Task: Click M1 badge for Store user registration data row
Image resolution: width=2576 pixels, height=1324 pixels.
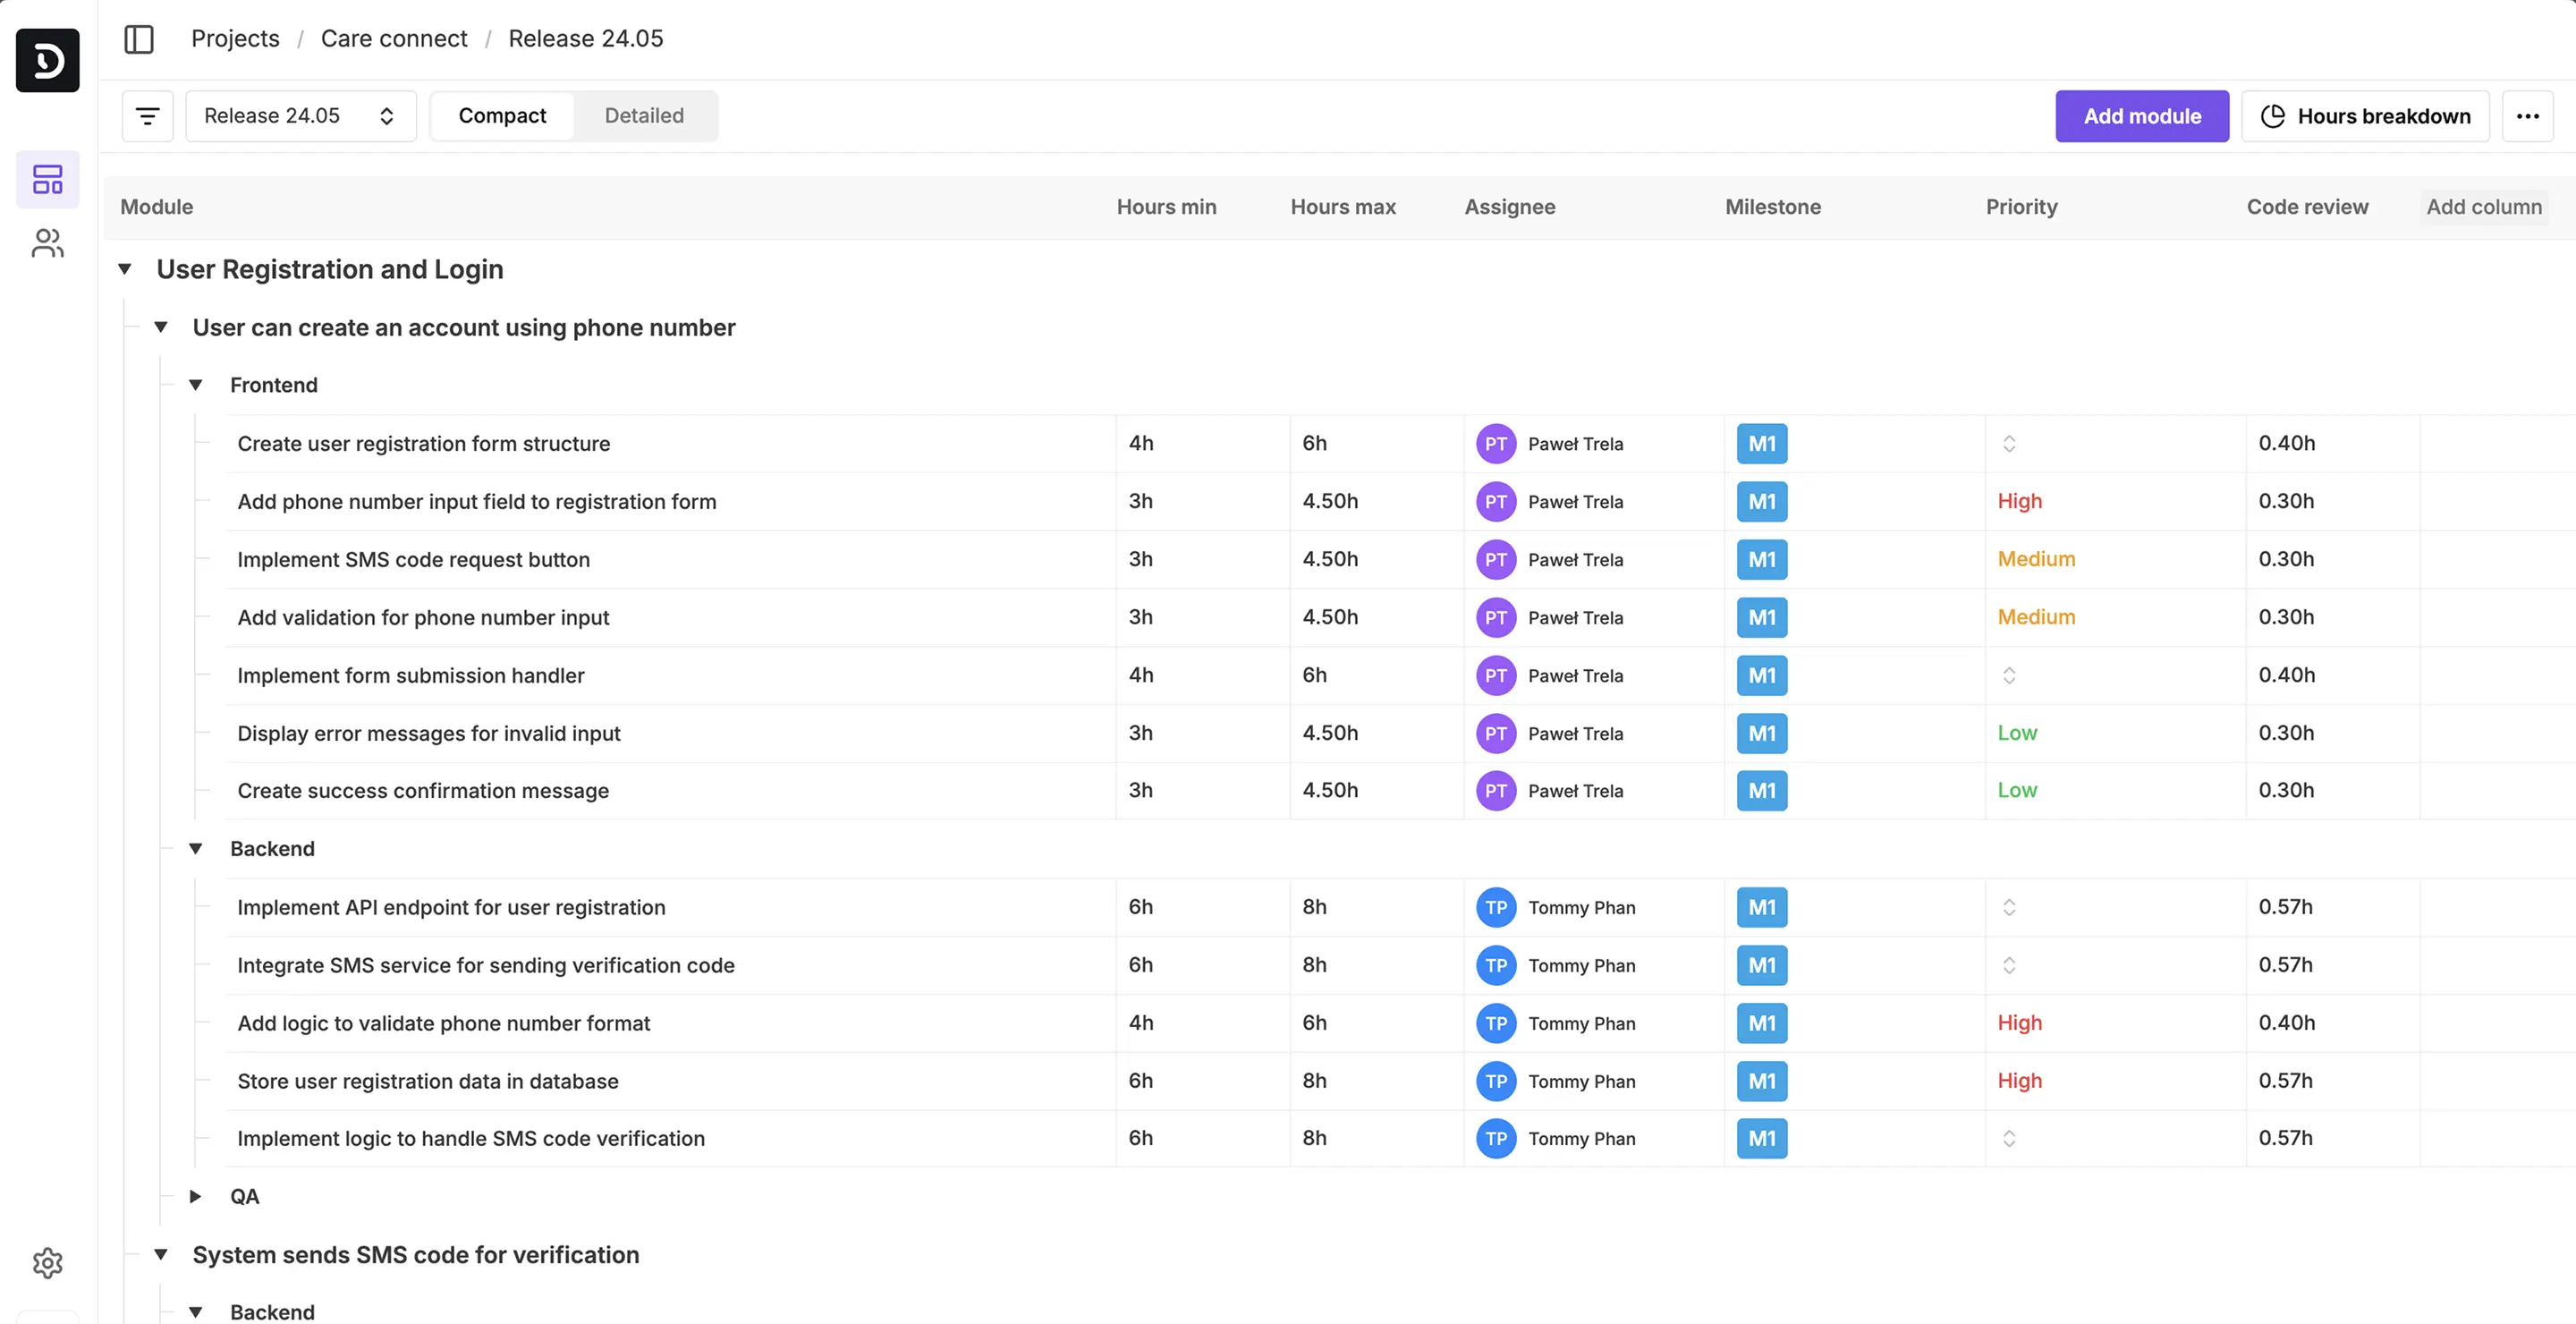Action: 1762,1081
